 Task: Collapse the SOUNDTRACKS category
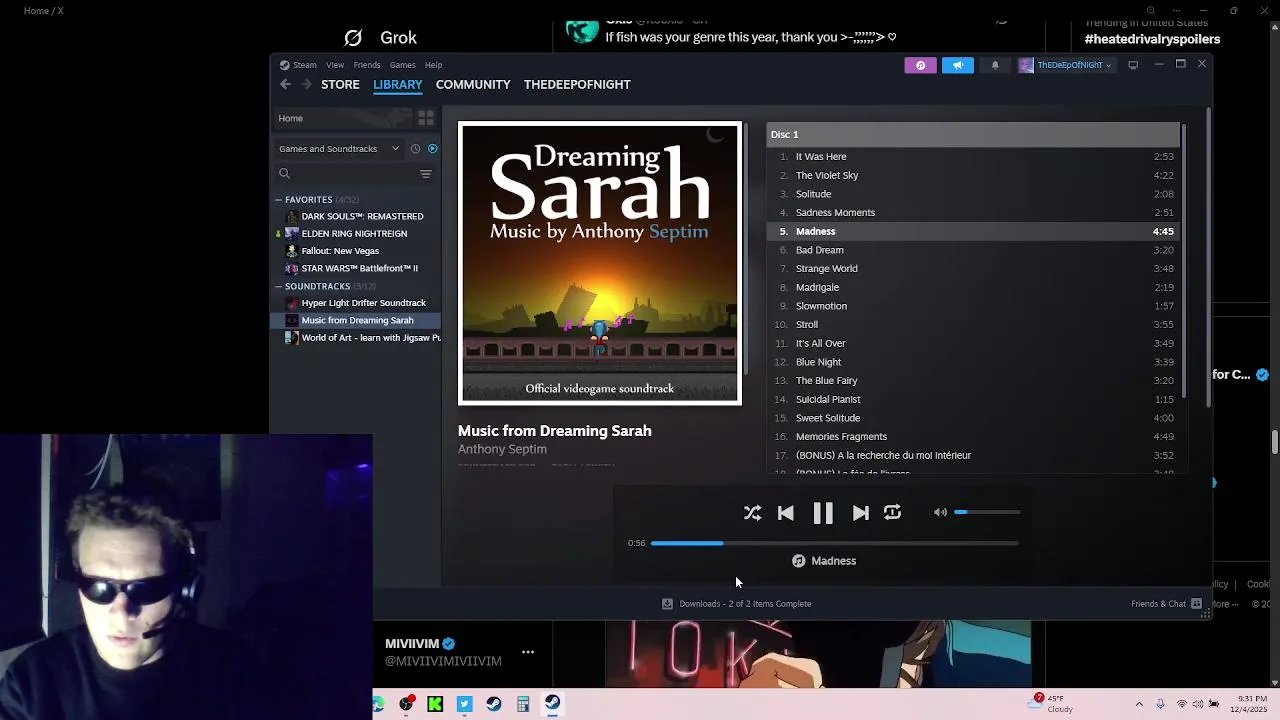pos(279,286)
